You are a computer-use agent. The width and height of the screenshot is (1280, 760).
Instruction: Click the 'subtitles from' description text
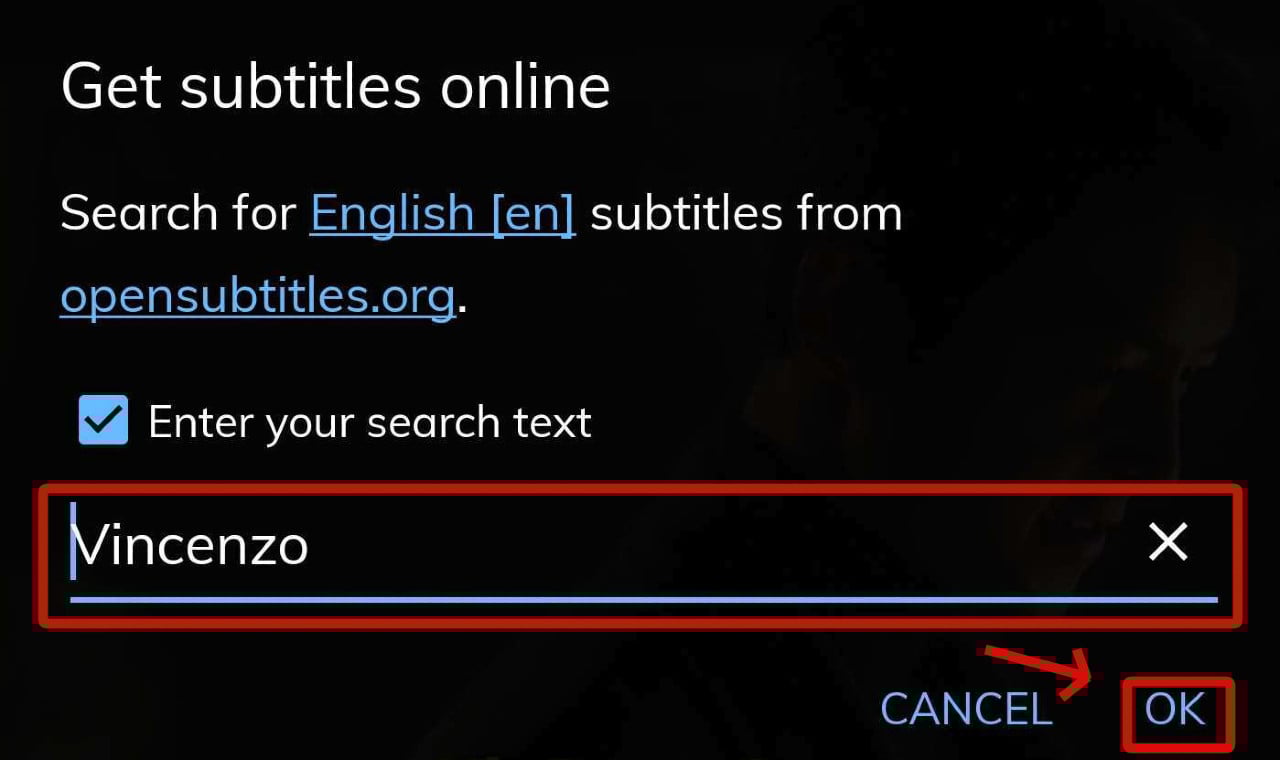746,213
